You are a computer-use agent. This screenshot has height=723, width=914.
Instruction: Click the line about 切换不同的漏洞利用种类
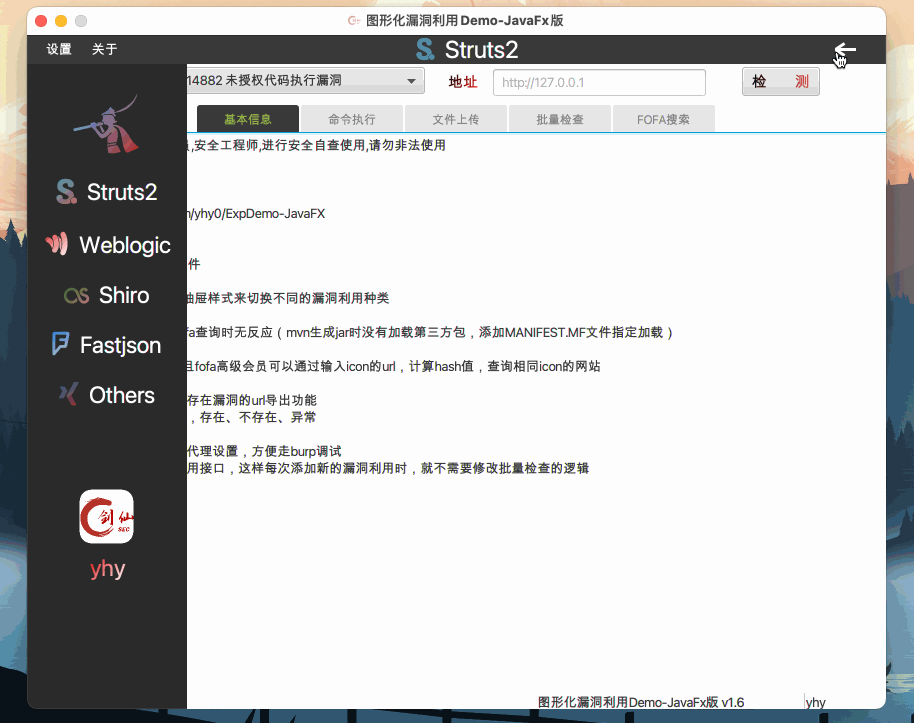[x=289, y=298]
